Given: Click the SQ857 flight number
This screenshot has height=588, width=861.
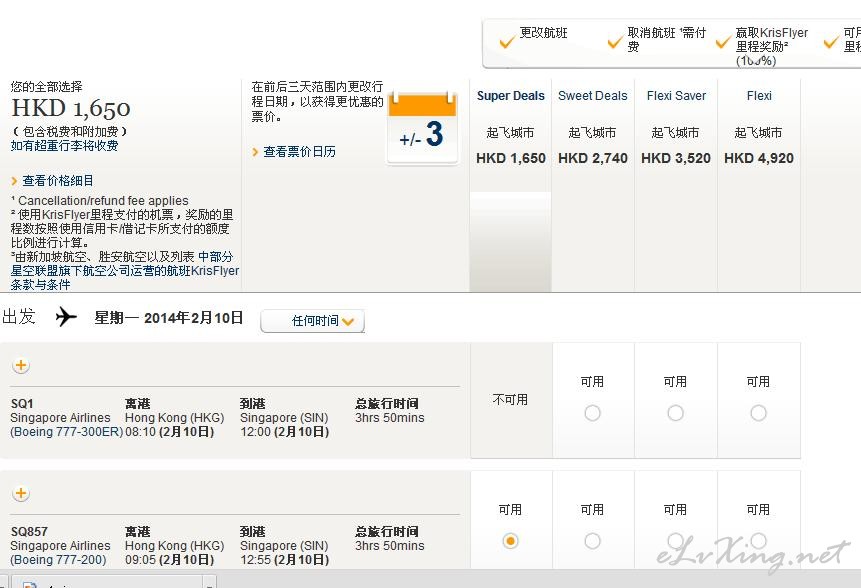Looking at the screenshot, I should (29, 531).
